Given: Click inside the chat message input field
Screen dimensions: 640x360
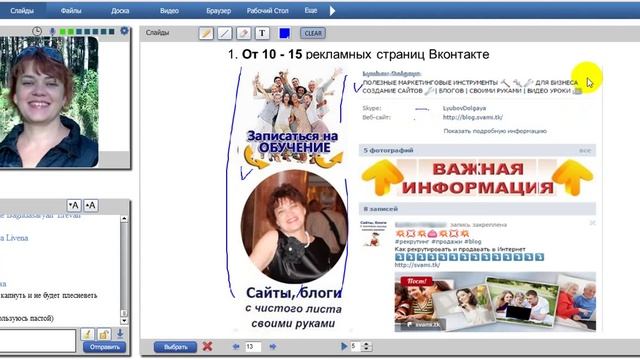Looking at the screenshot, I should pyautogui.click(x=38, y=340).
